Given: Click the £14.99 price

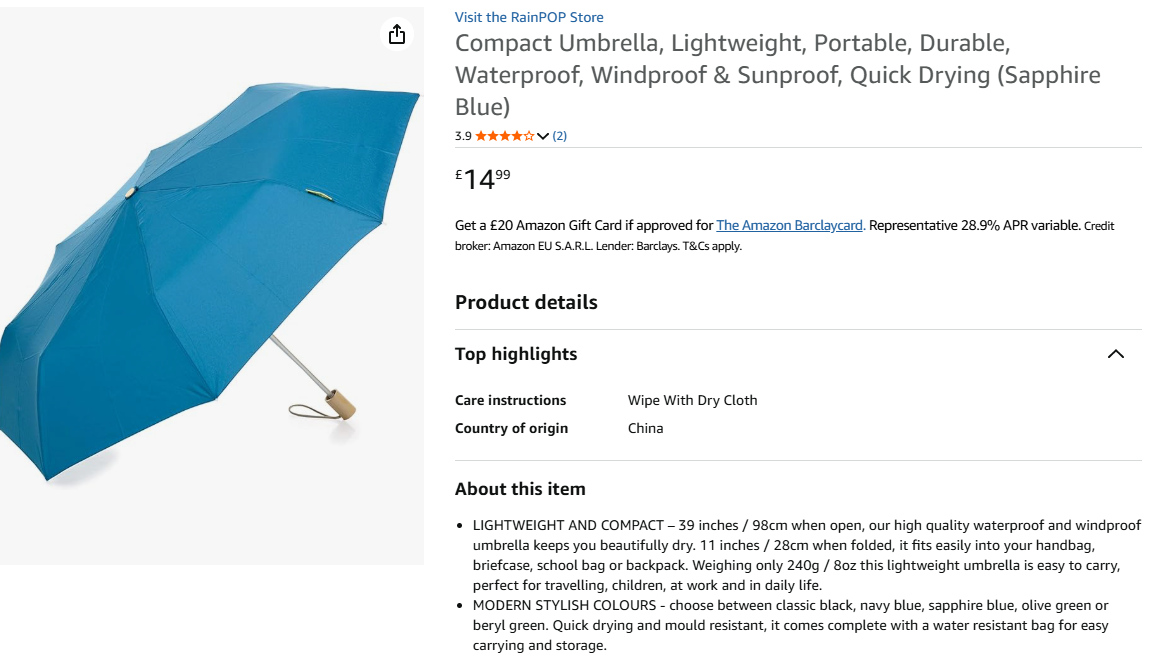Looking at the screenshot, I should tap(483, 179).
